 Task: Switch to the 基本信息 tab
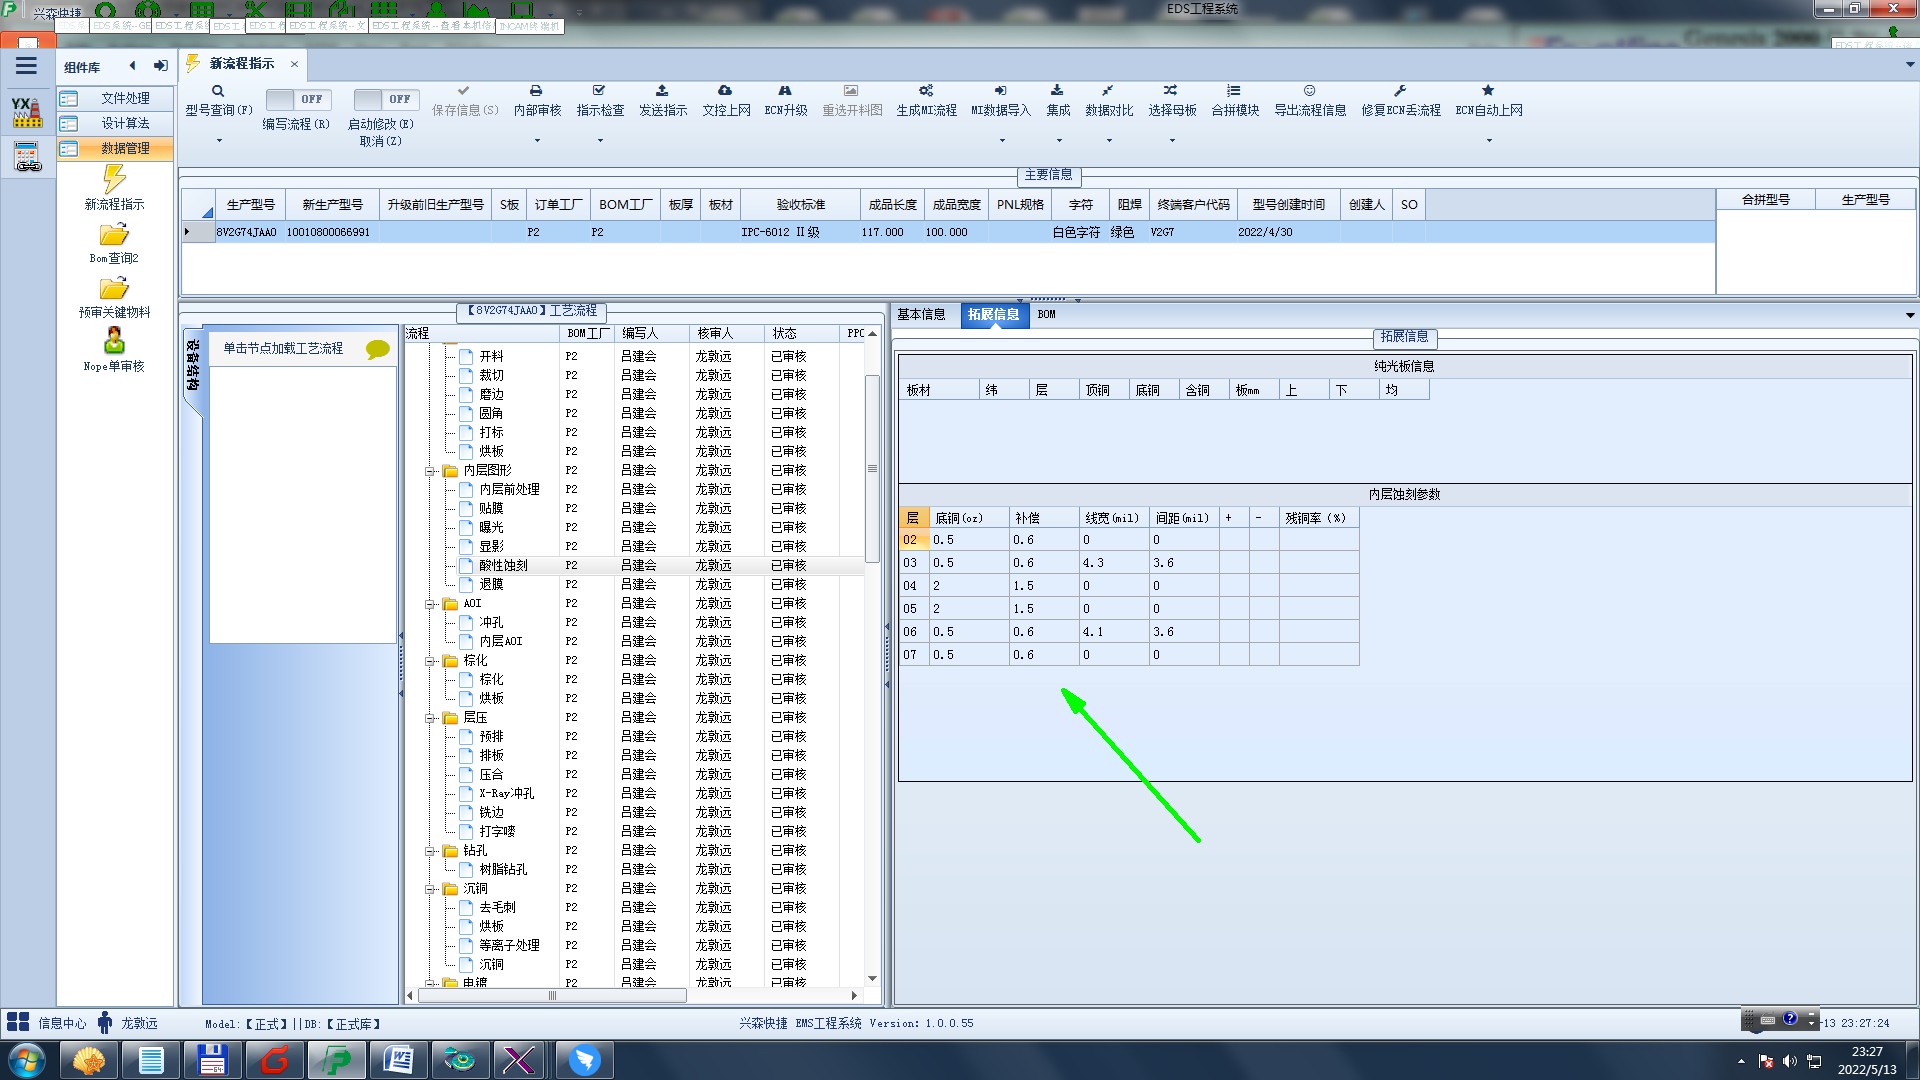(x=920, y=314)
